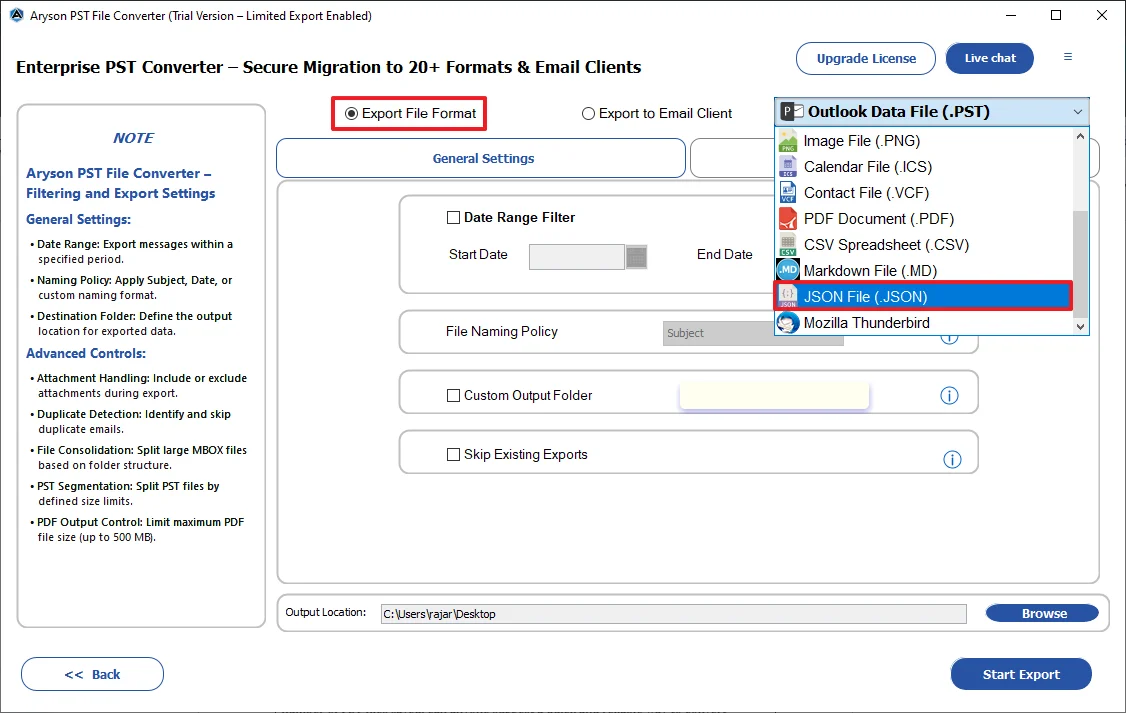Image resolution: width=1126 pixels, height=713 pixels.
Task: Open the hamburger menu icon
Action: 1068,57
